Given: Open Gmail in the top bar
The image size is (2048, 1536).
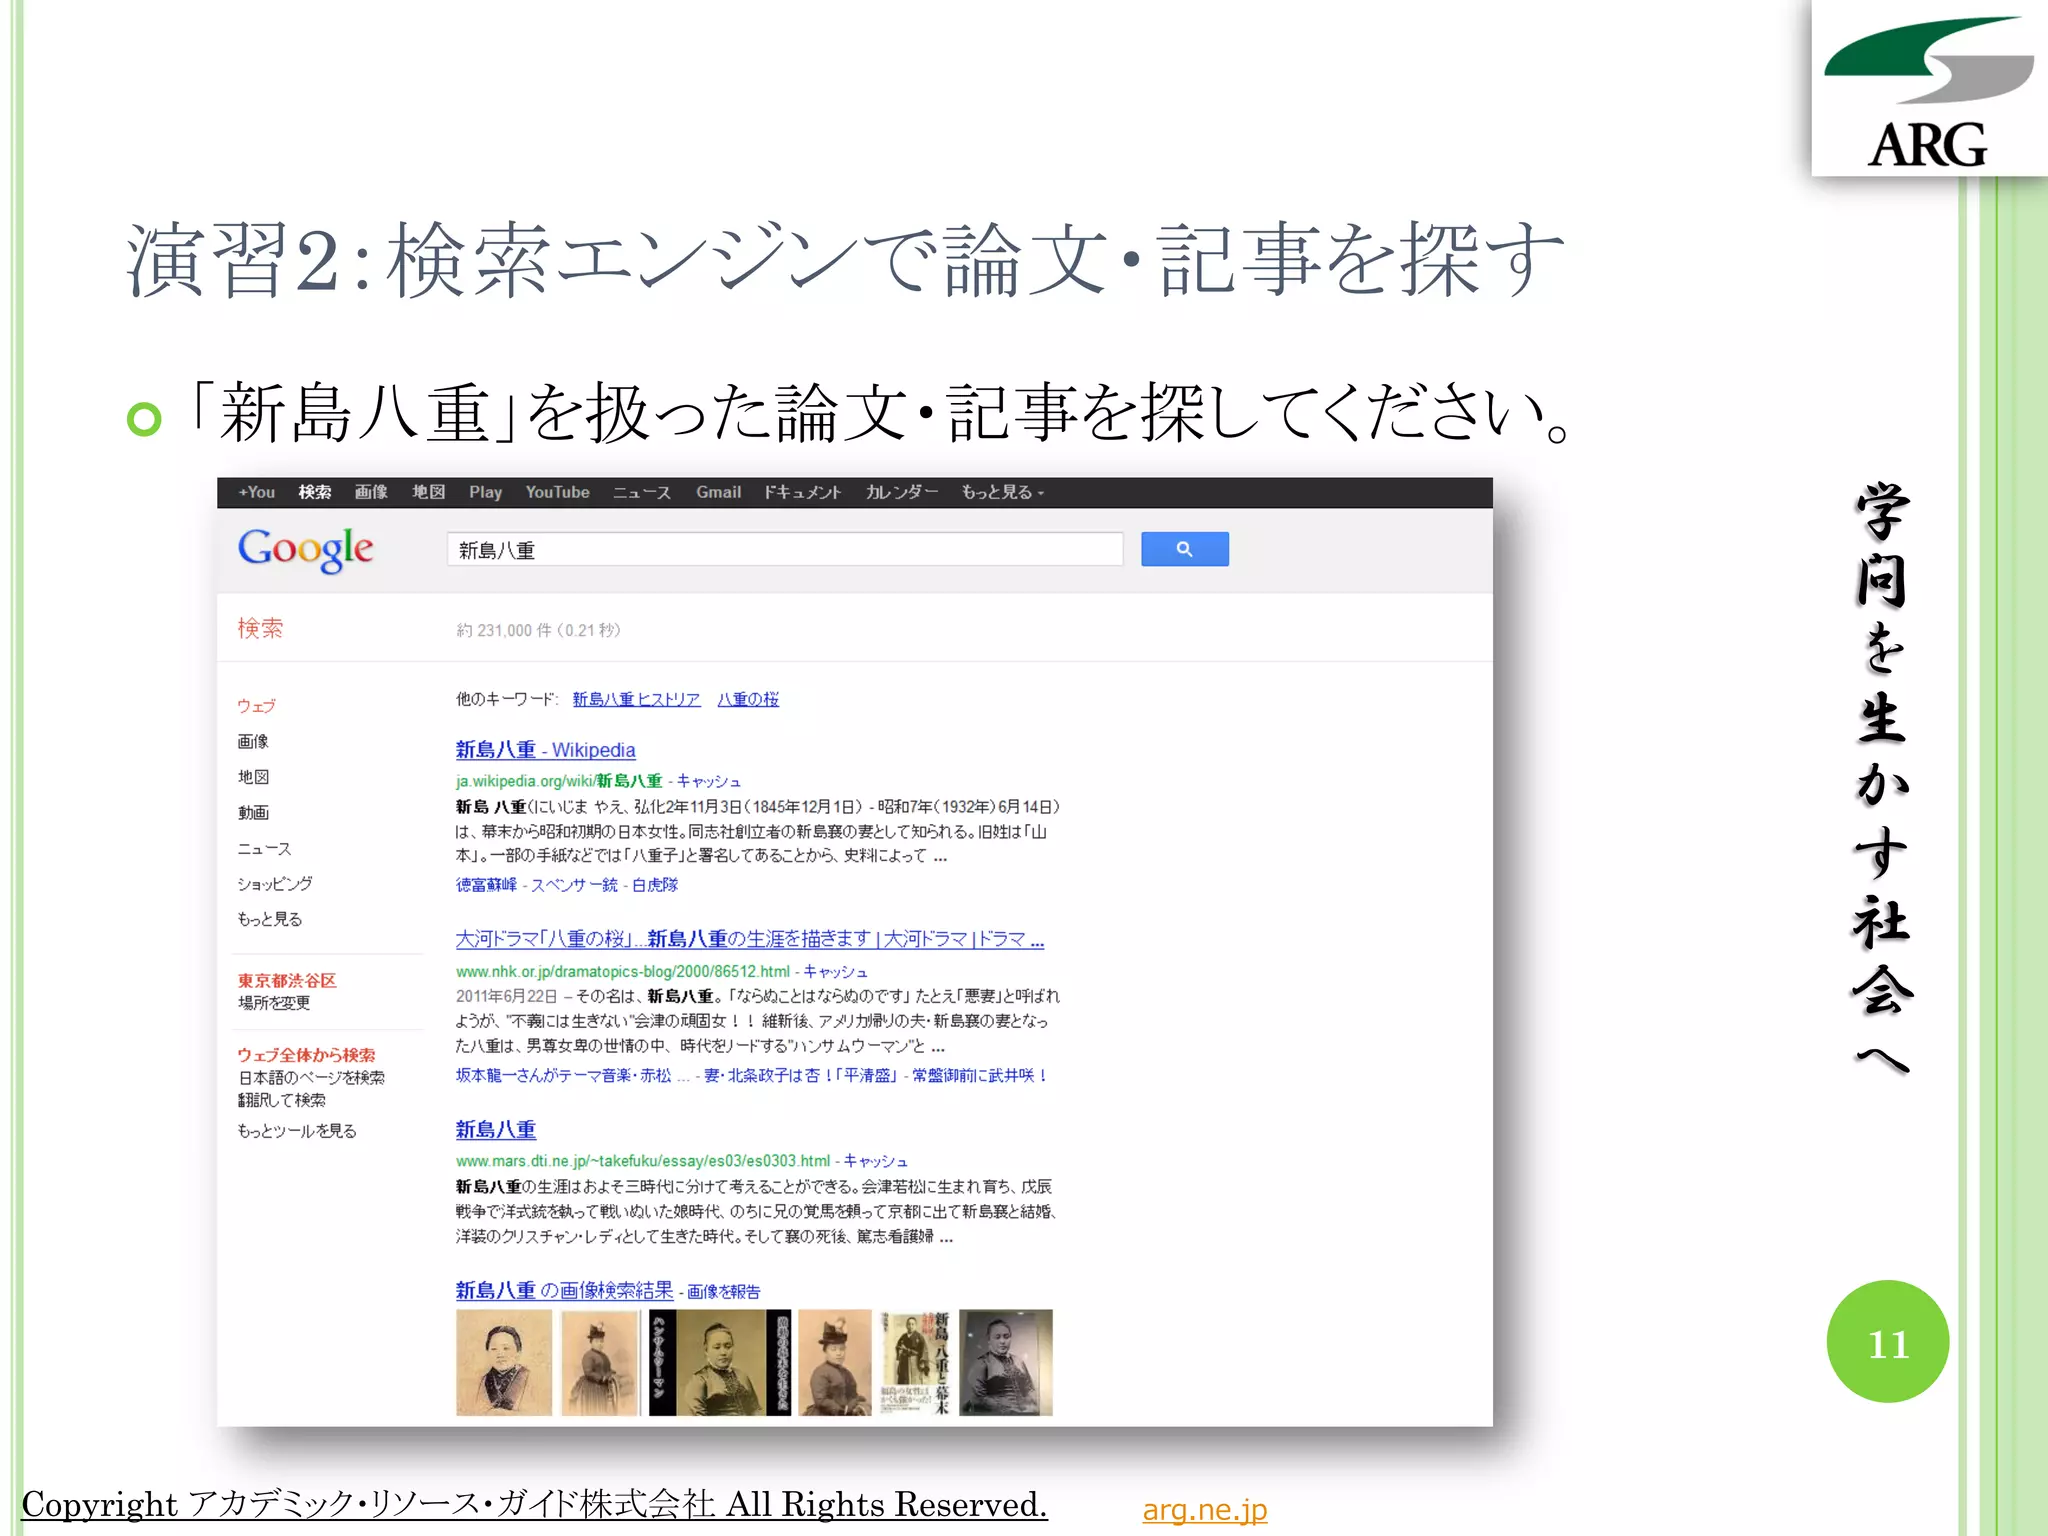Looking at the screenshot, I should pyautogui.click(x=718, y=492).
